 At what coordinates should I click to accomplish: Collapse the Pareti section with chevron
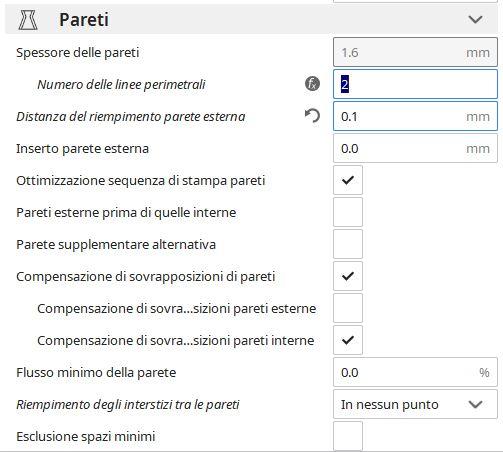pyautogui.click(x=475, y=20)
